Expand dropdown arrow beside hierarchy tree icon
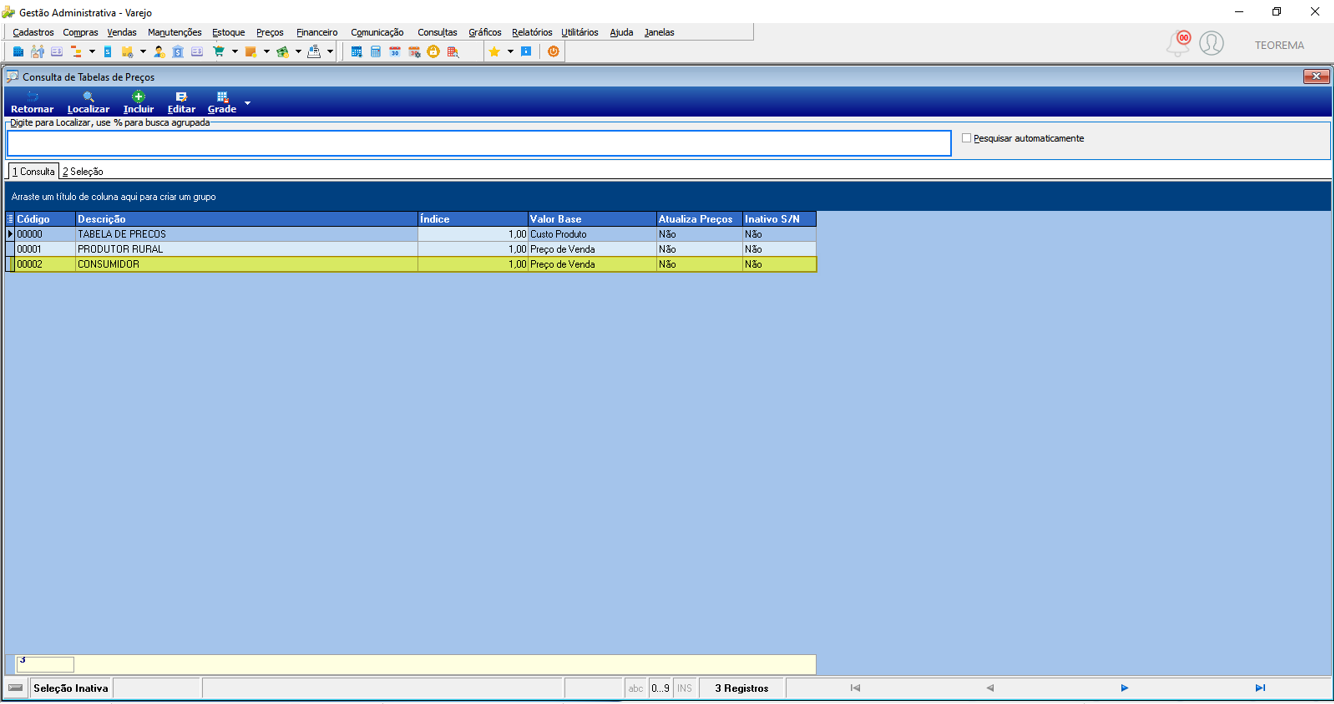The image size is (1334, 704). 92,51
